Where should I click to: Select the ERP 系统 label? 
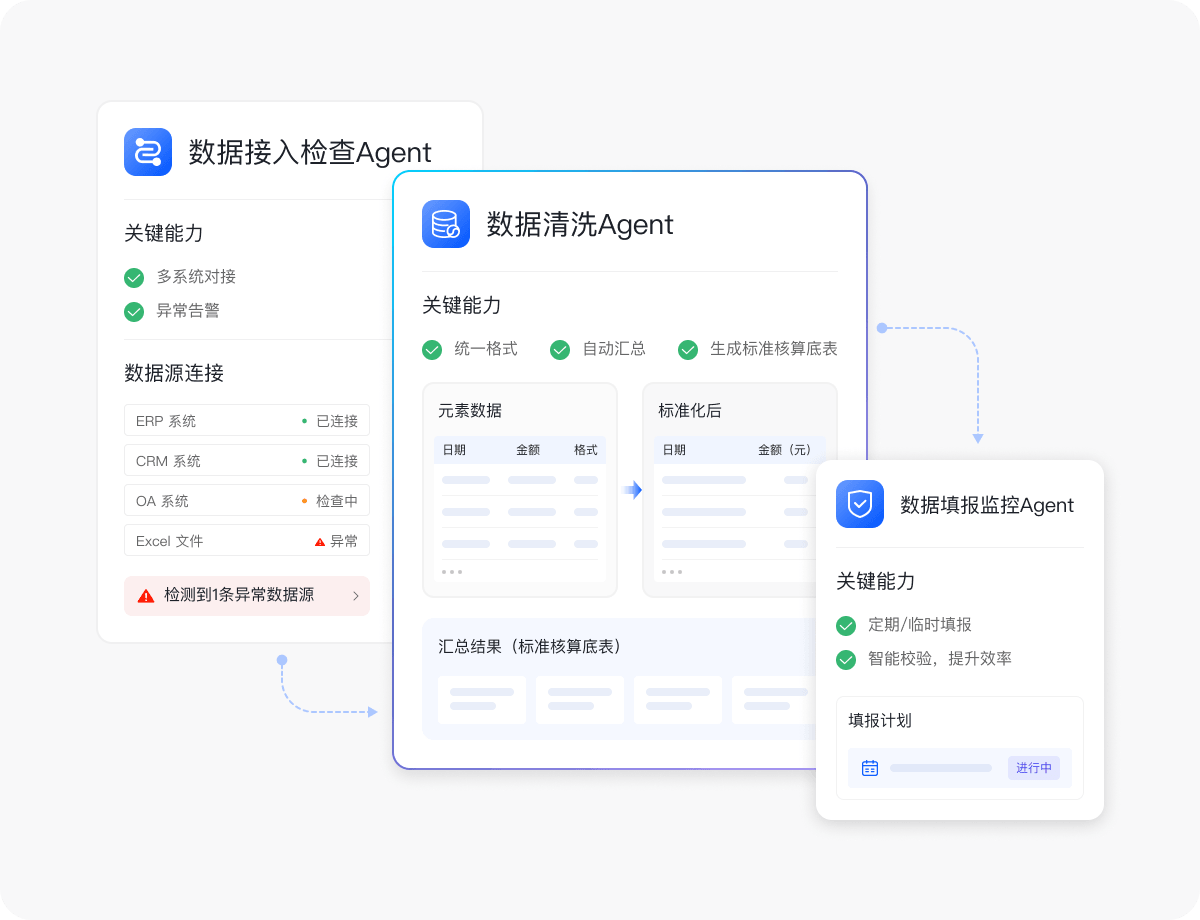166,421
